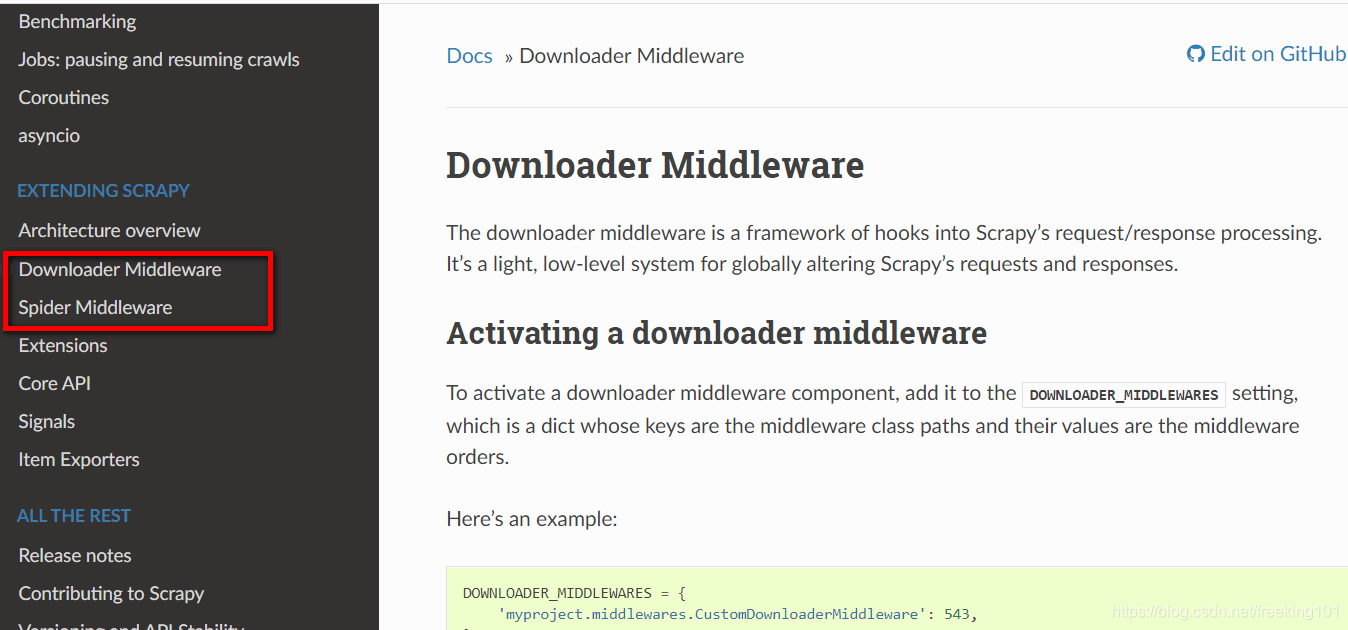Click the Here's an example: text
Viewport: 1348px width, 630px height.
(532, 519)
